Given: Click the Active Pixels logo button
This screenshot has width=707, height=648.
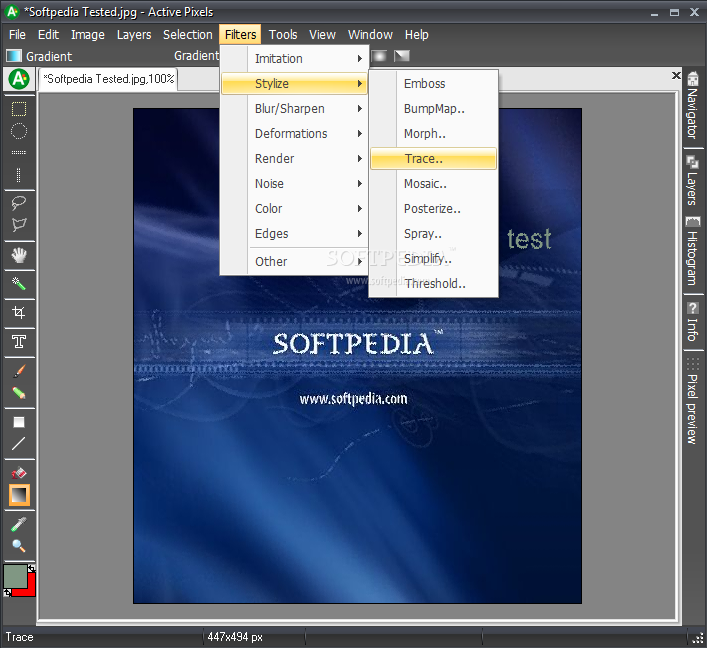Looking at the screenshot, I should [19, 79].
